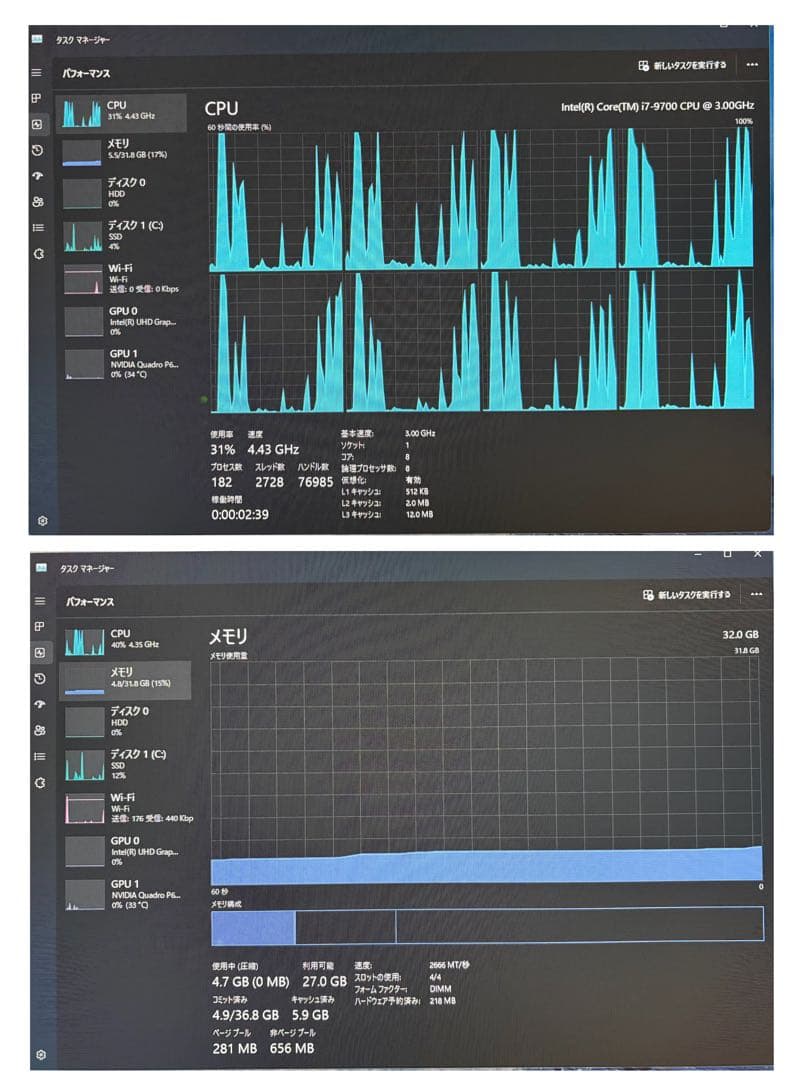Screen dimensions: 810x1080
Task: Open Settings gear in top Task Manager window
Action: pos(41,521)
